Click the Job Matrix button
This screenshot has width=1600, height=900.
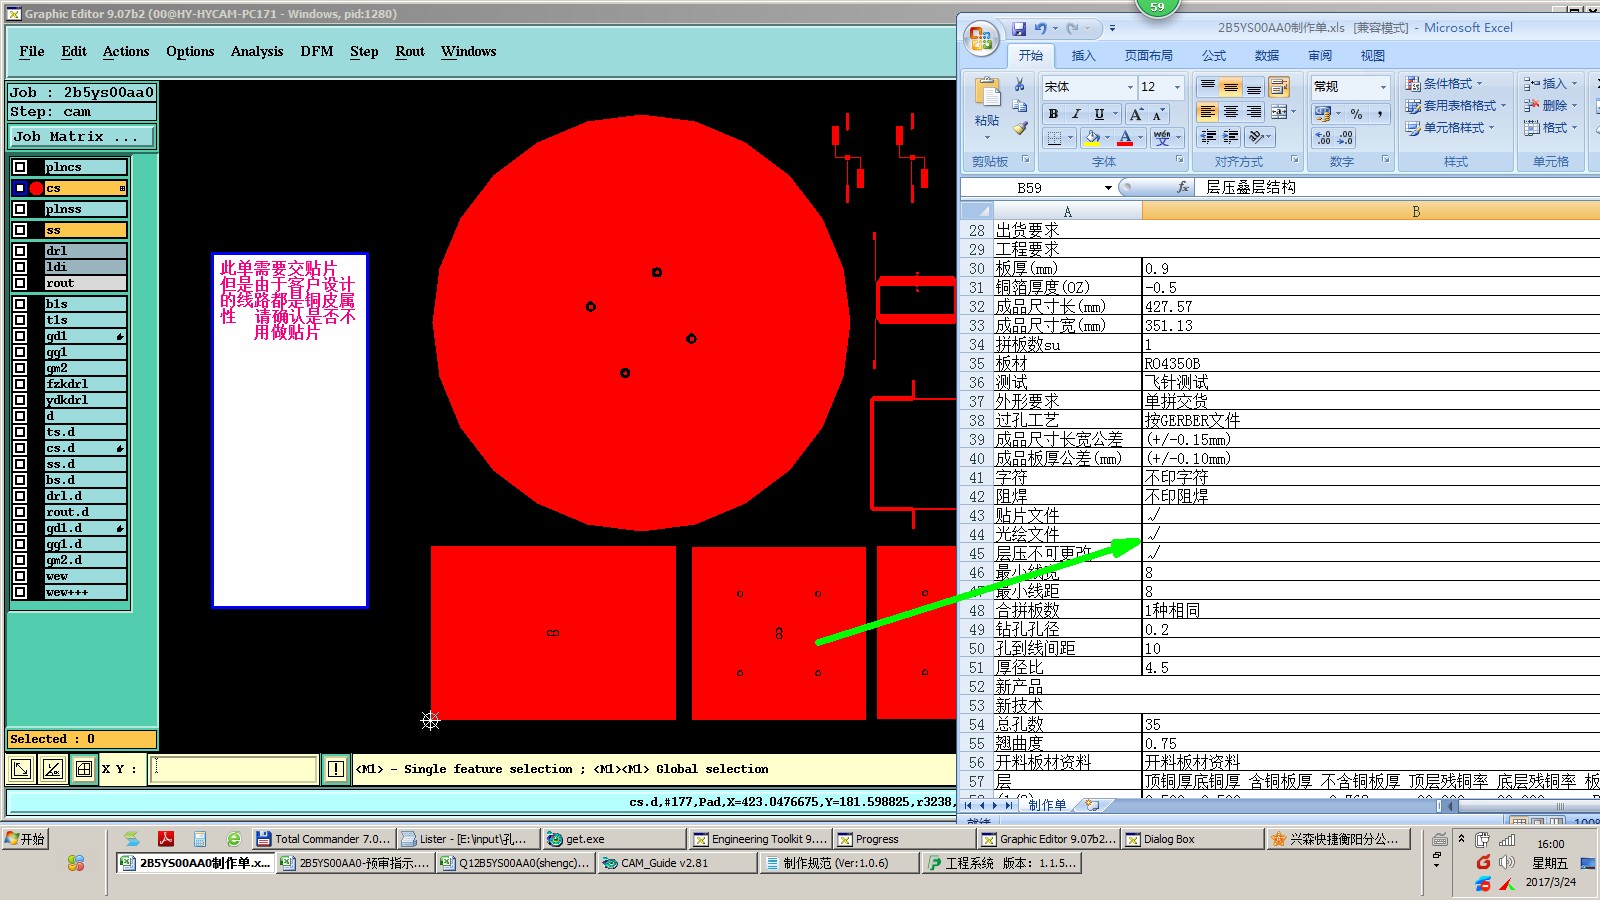coord(82,136)
